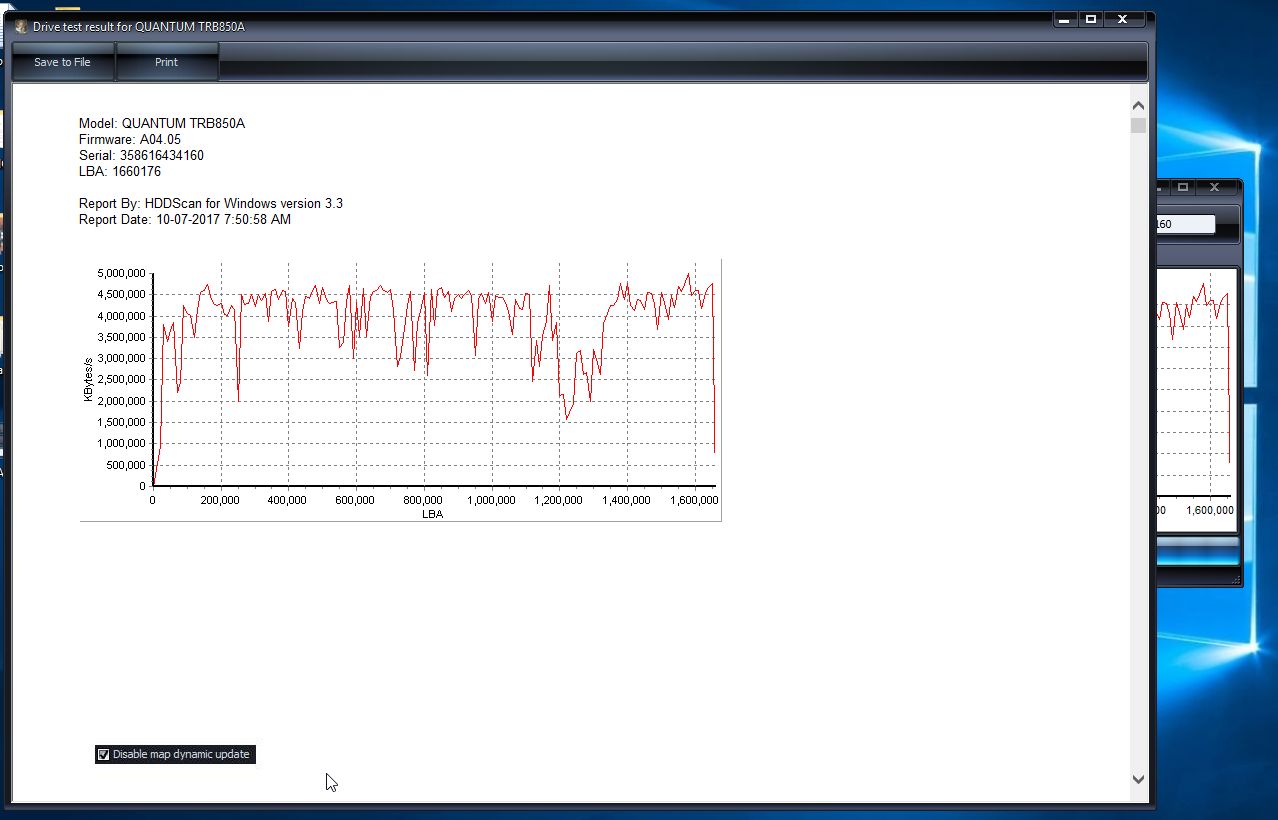Click the 200,000 label on the X axis
Screen dimensions: 1278x820
click(220, 500)
